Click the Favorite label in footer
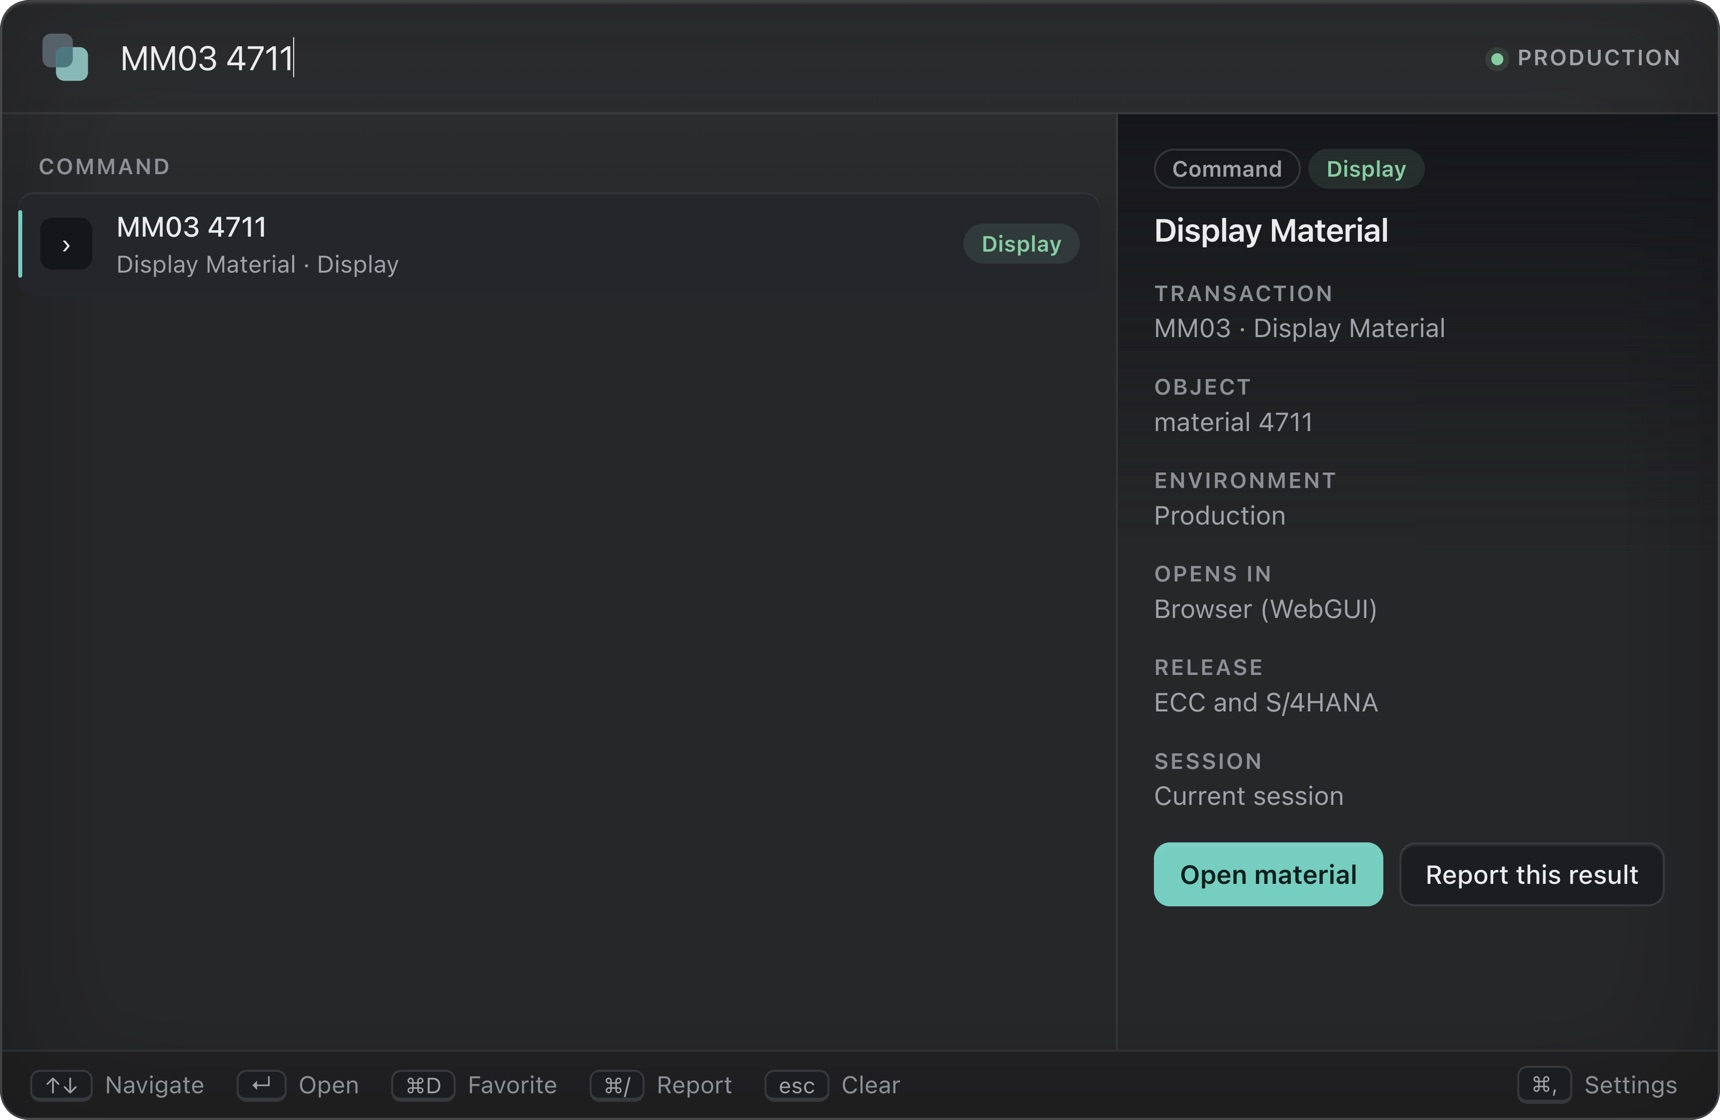The height and width of the screenshot is (1120, 1720). tap(512, 1085)
